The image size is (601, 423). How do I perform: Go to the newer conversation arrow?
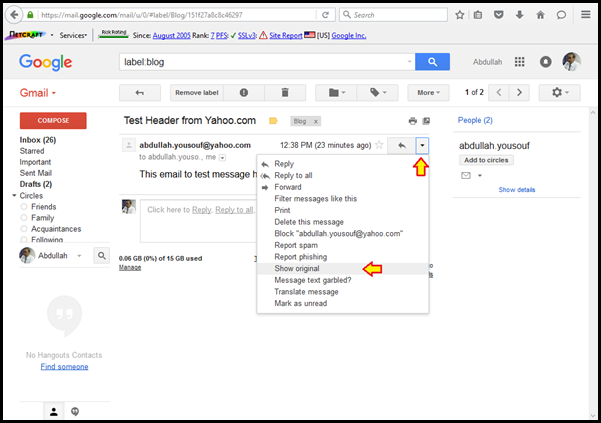499,93
